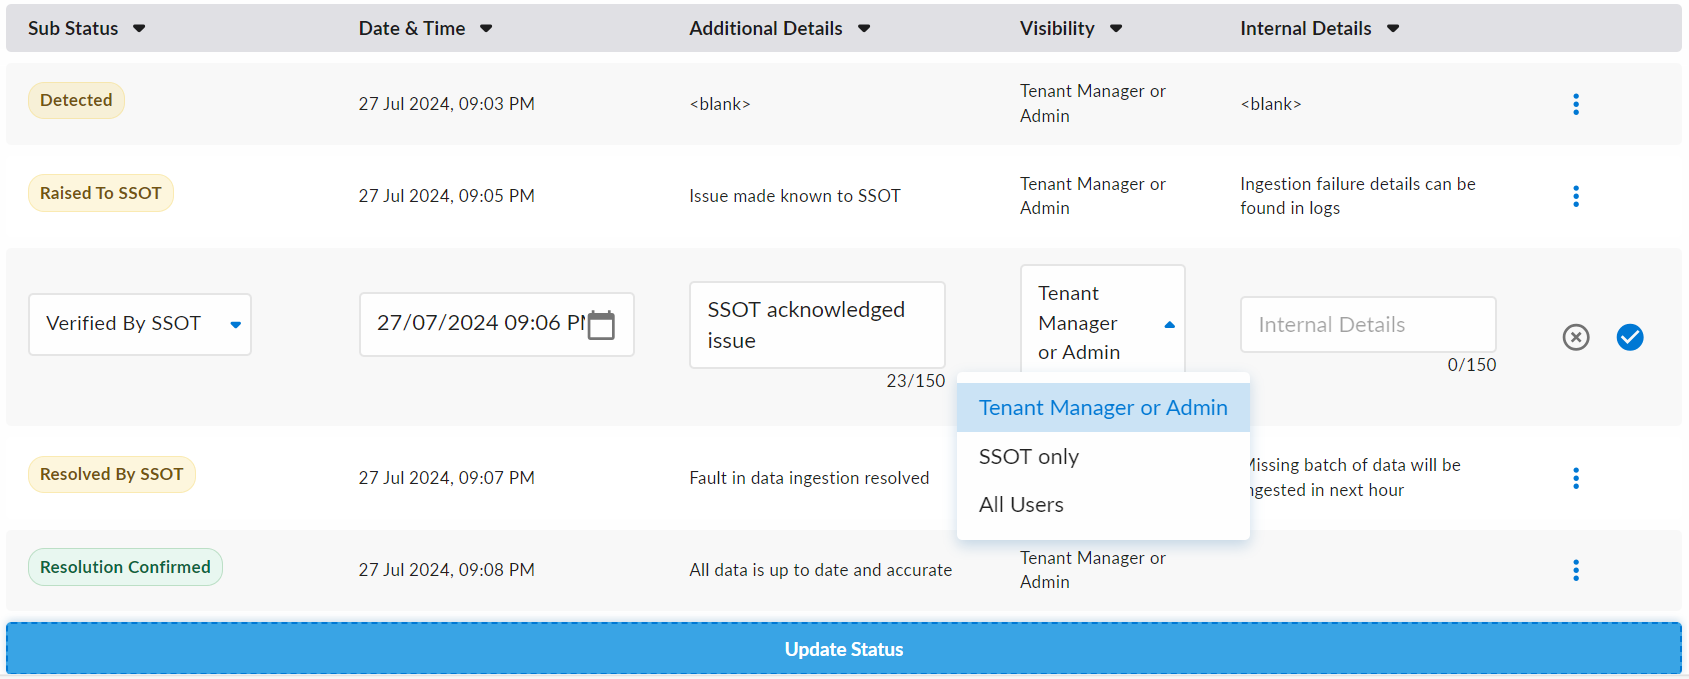Screen dimensions: 1689x679
Task: Sort by the Visibility column arrow
Action: [1116, 29]
